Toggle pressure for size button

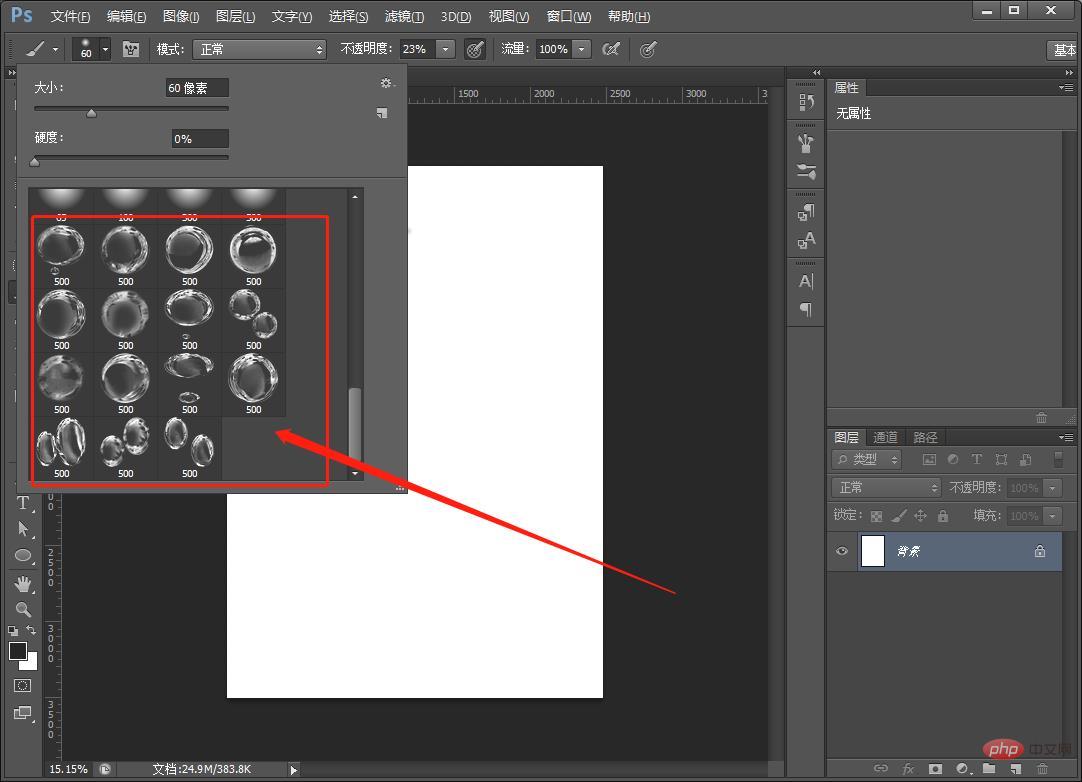pos(647,49)
